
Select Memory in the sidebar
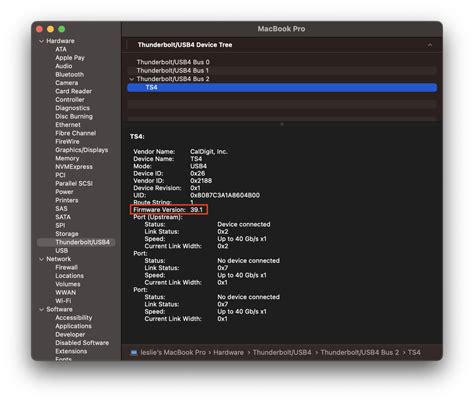[x=67, y=158]
